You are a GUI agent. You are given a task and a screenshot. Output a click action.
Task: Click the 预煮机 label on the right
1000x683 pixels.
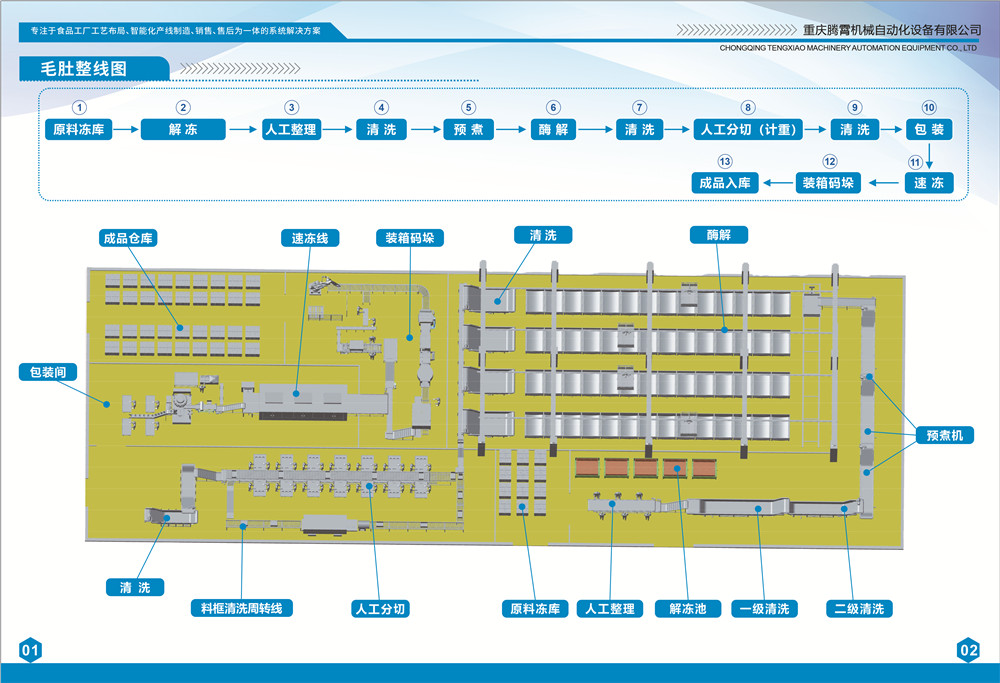943,436
